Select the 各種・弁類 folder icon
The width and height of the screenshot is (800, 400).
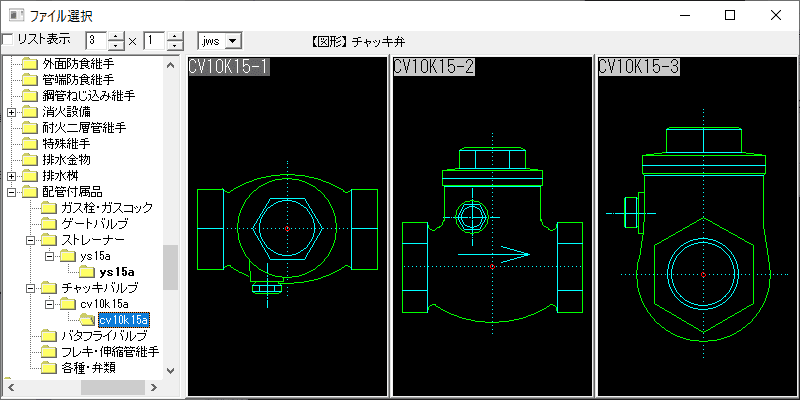pos(49,368)
